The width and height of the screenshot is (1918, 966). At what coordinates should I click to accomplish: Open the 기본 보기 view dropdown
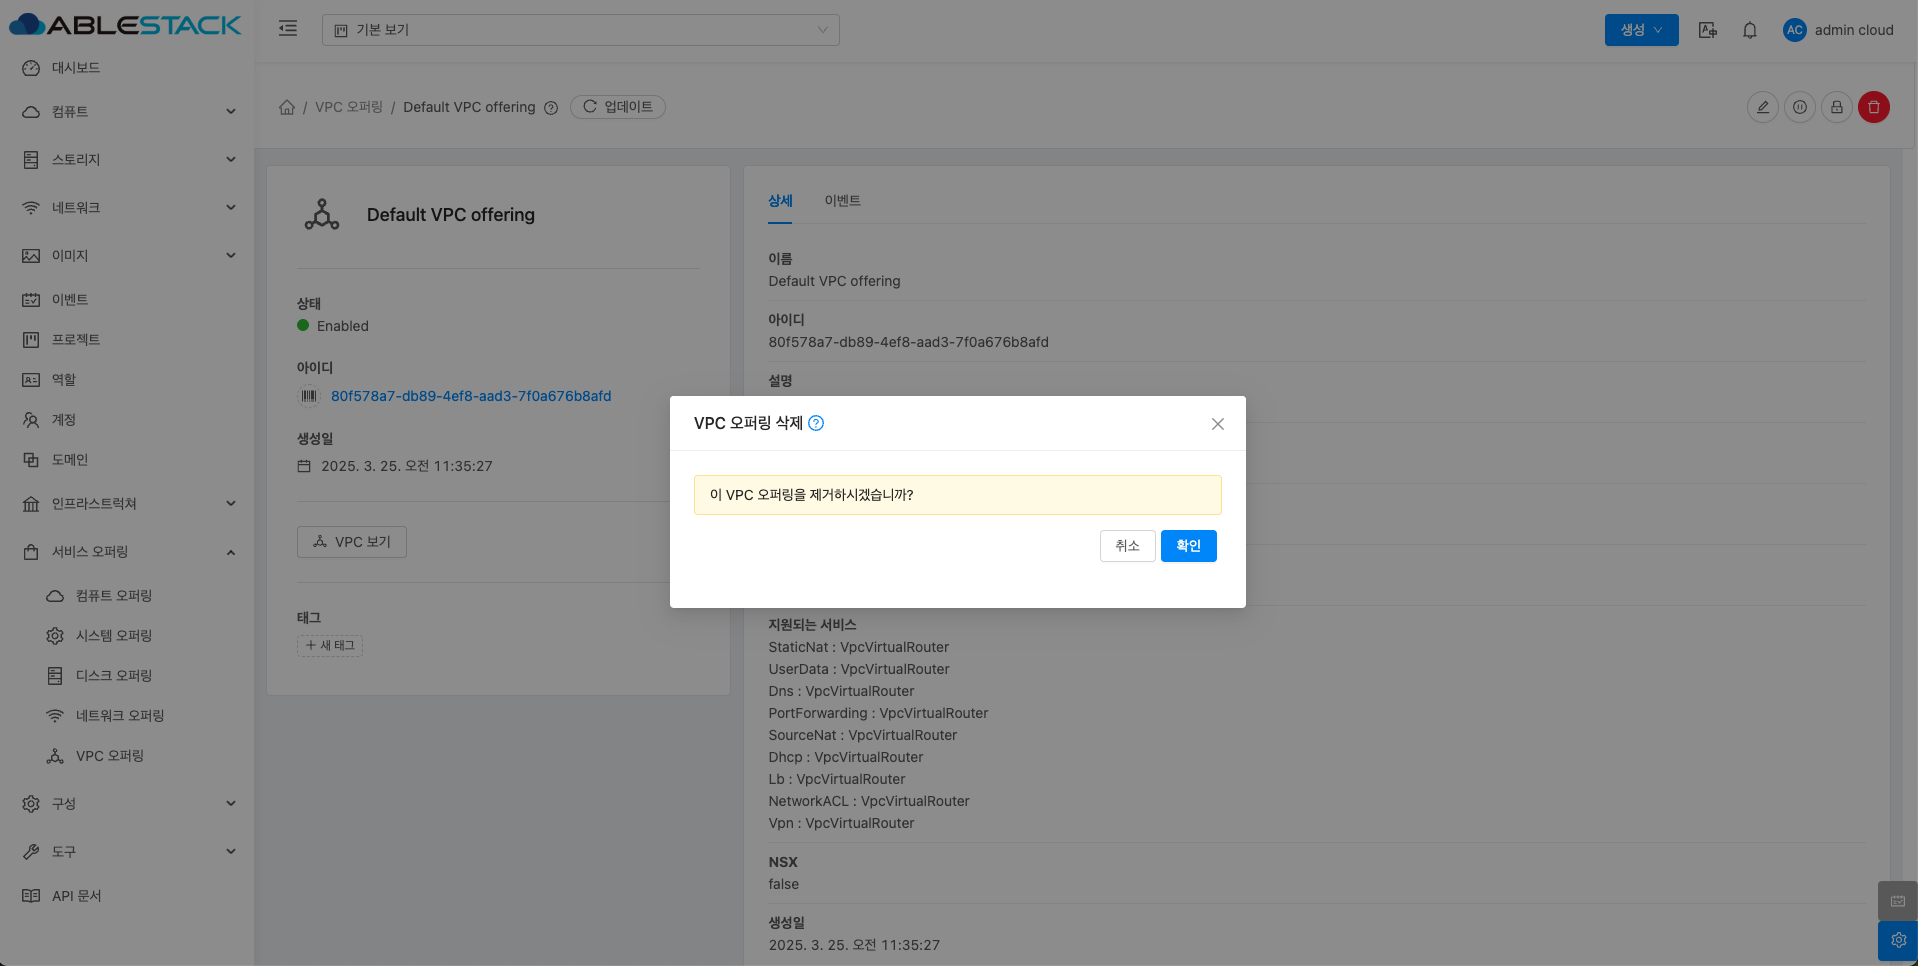(x=580, y=30)
